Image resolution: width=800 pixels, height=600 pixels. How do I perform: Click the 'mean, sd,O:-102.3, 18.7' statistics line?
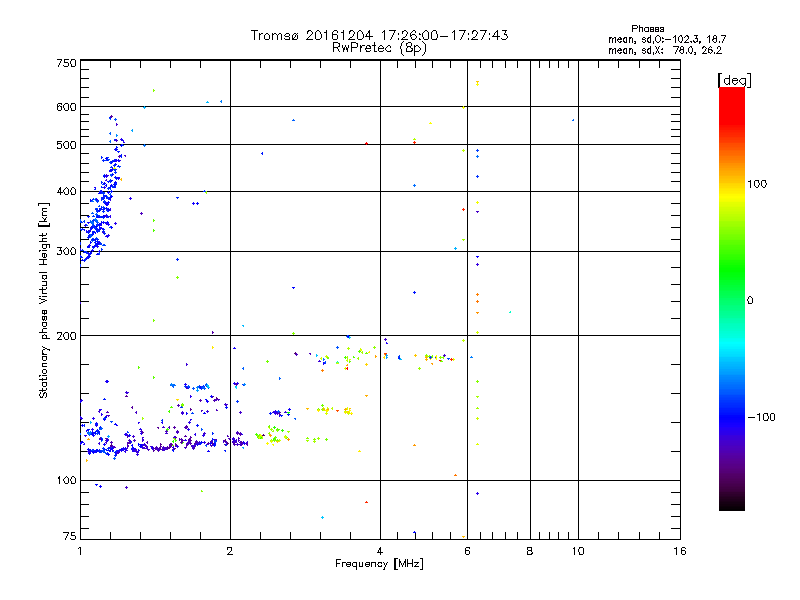tap(667, 39)
